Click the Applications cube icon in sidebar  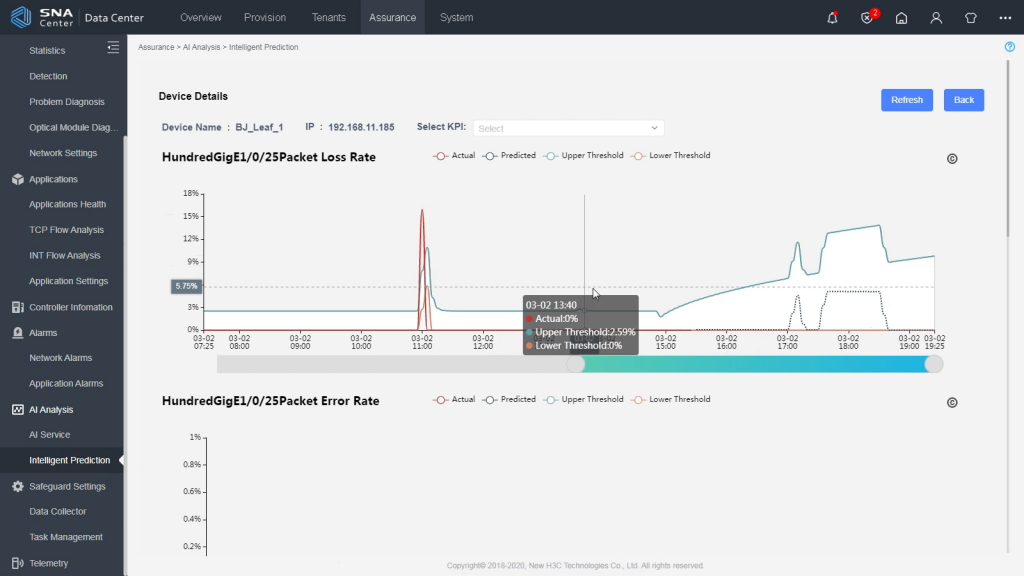tap(18, 179)
